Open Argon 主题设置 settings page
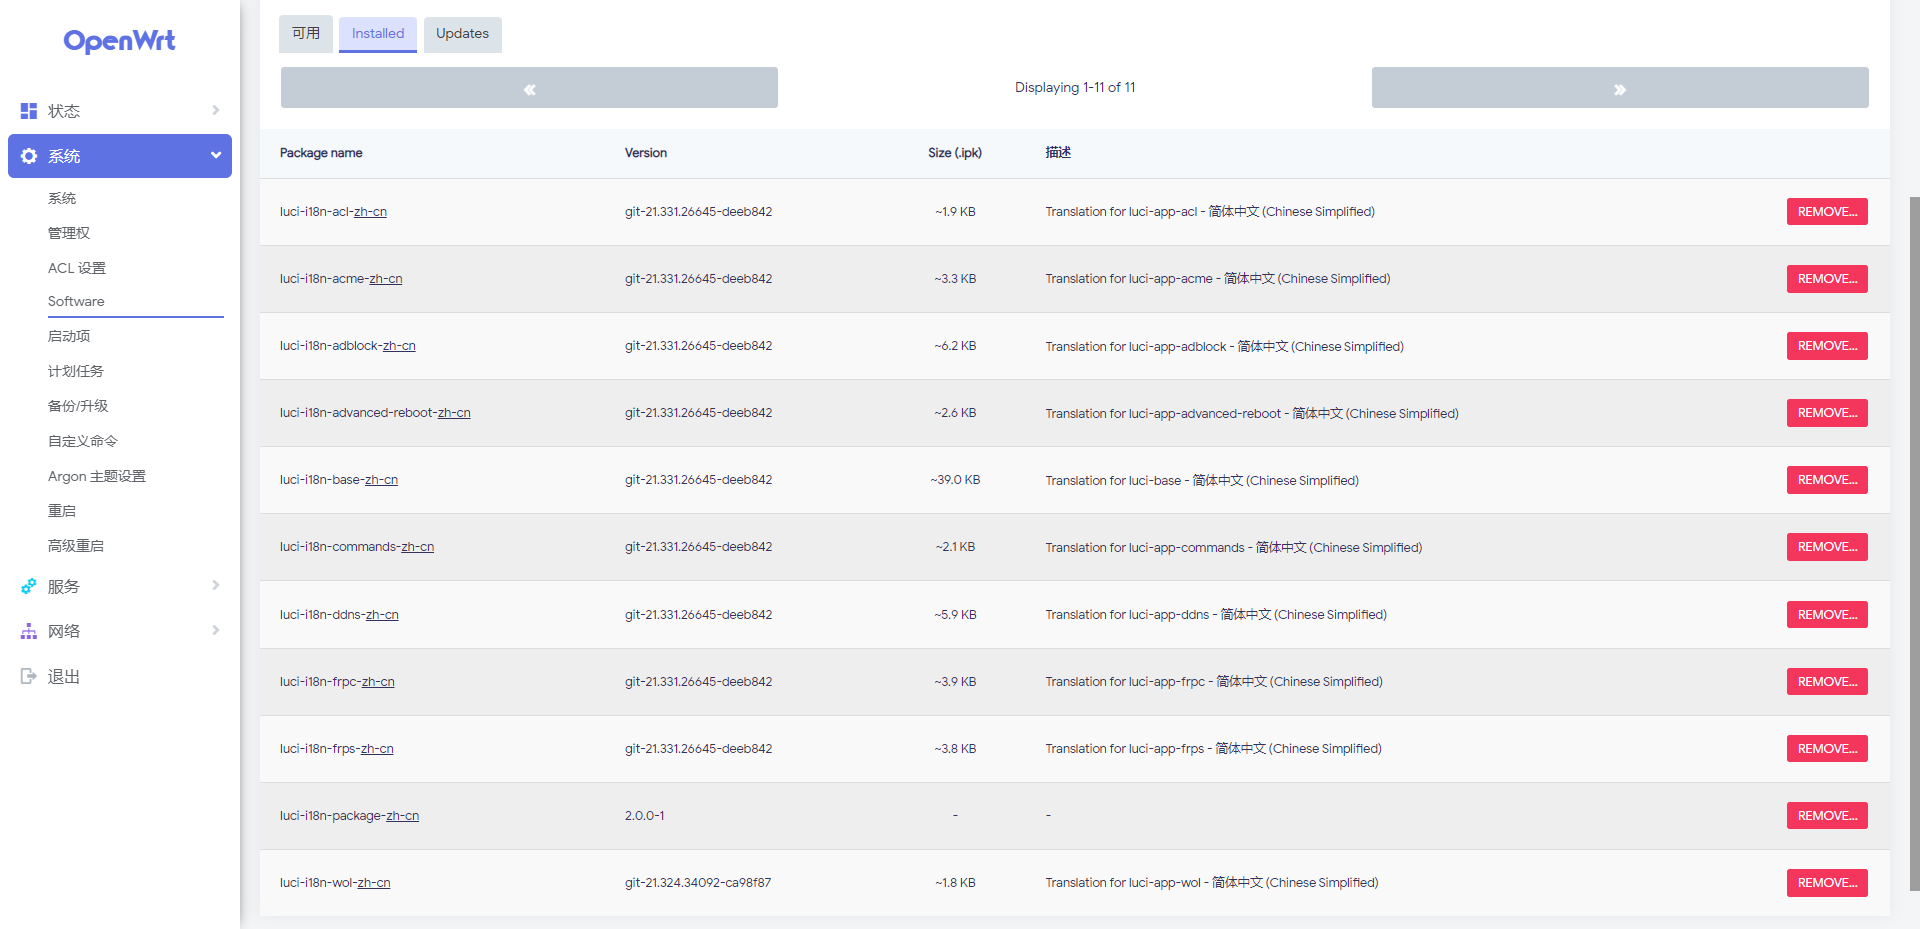The height and width of the screenshot is (929, 1920). click(x=97, y=475)
